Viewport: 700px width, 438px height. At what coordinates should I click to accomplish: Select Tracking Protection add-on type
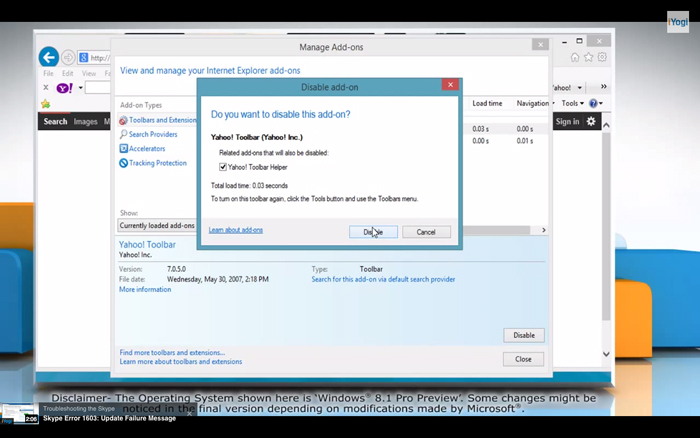point(157,163)
